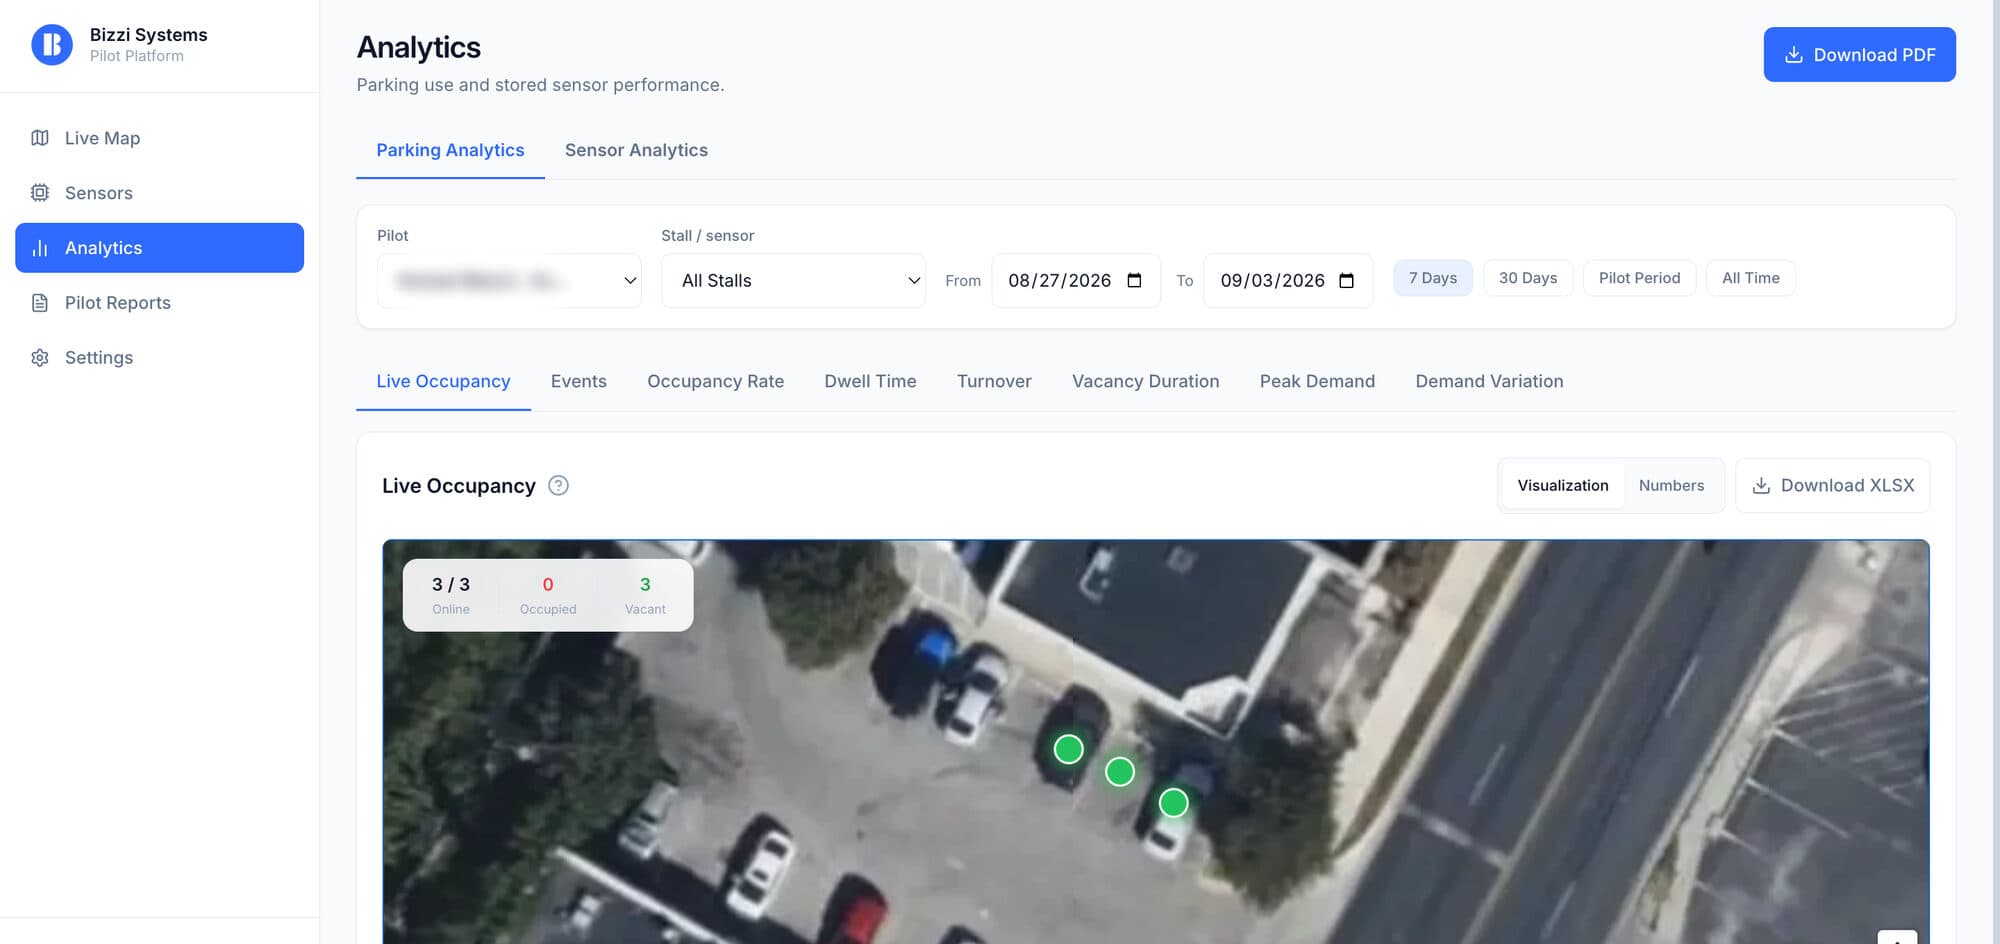Open the Live Occupancy tab

pyautogui.click(x=443, y=381)
